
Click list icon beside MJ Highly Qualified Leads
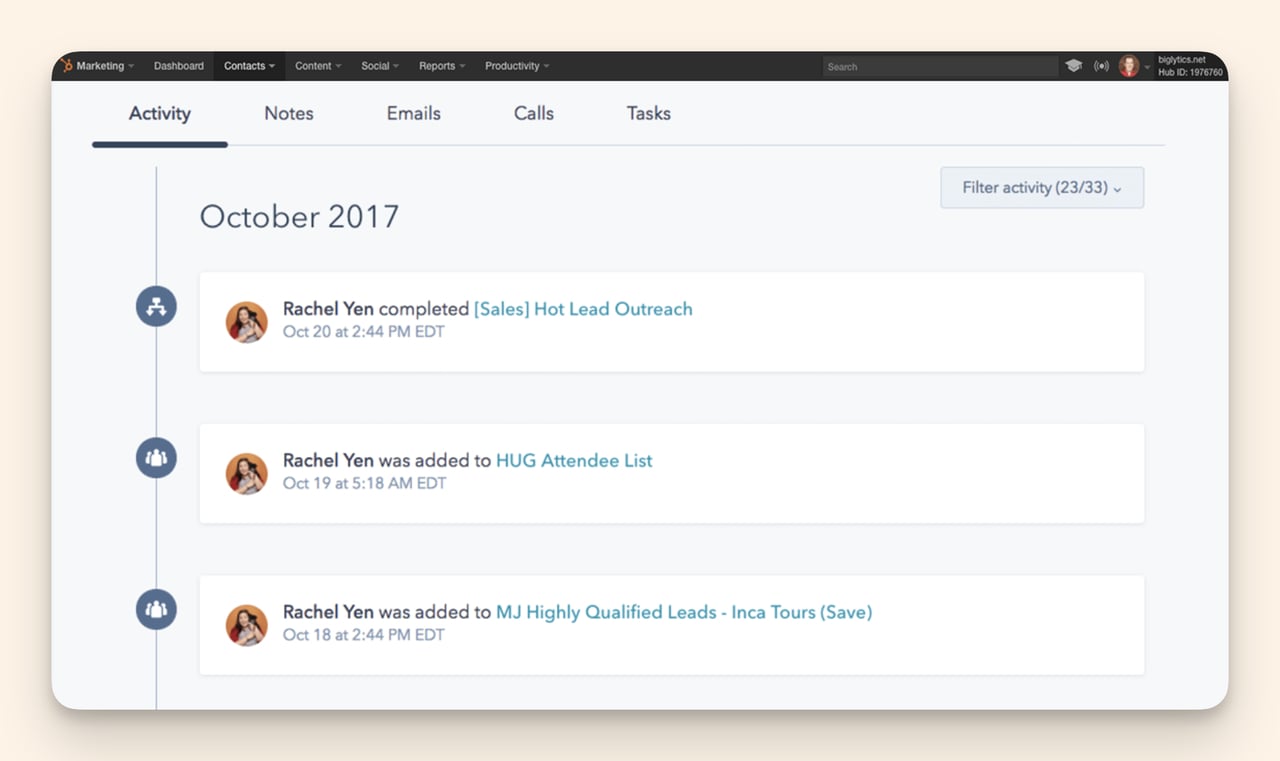156,609
